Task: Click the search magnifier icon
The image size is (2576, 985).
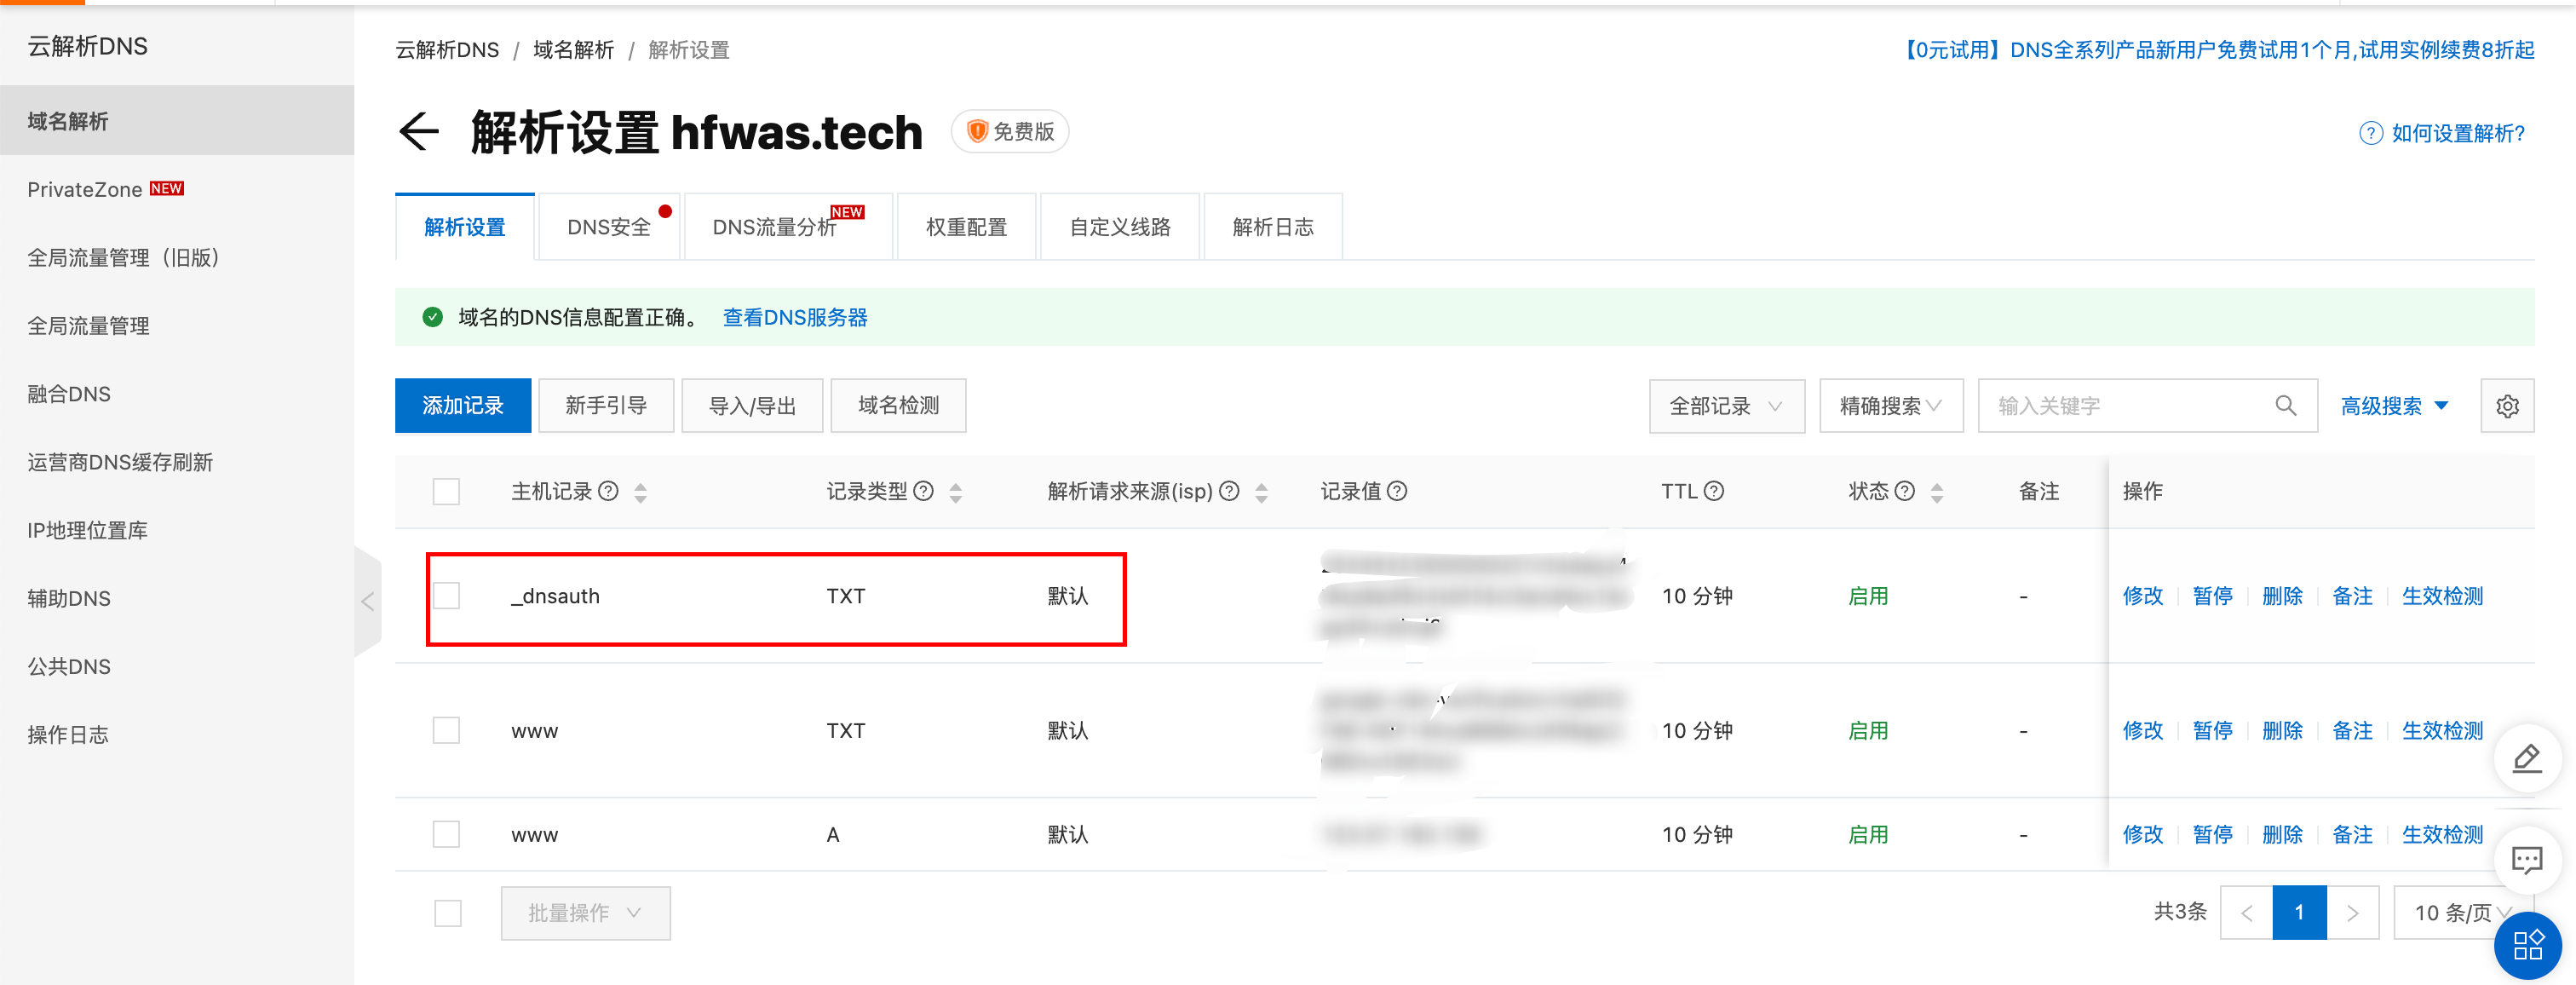Action: click(x=2285, y=405)
